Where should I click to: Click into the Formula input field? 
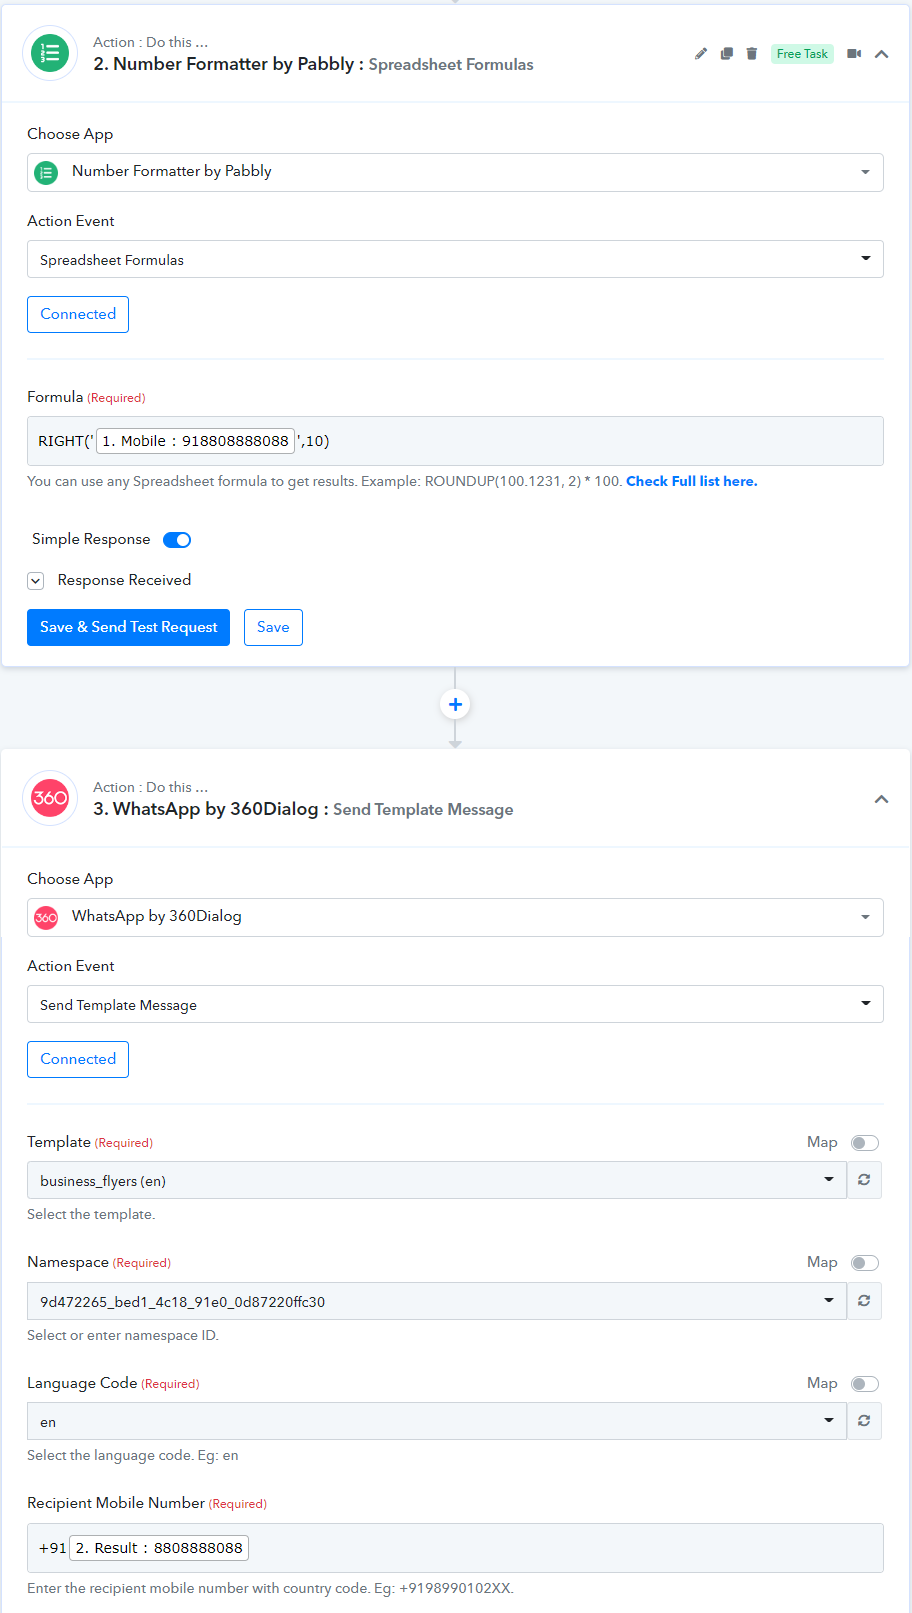tap(455, 441)
